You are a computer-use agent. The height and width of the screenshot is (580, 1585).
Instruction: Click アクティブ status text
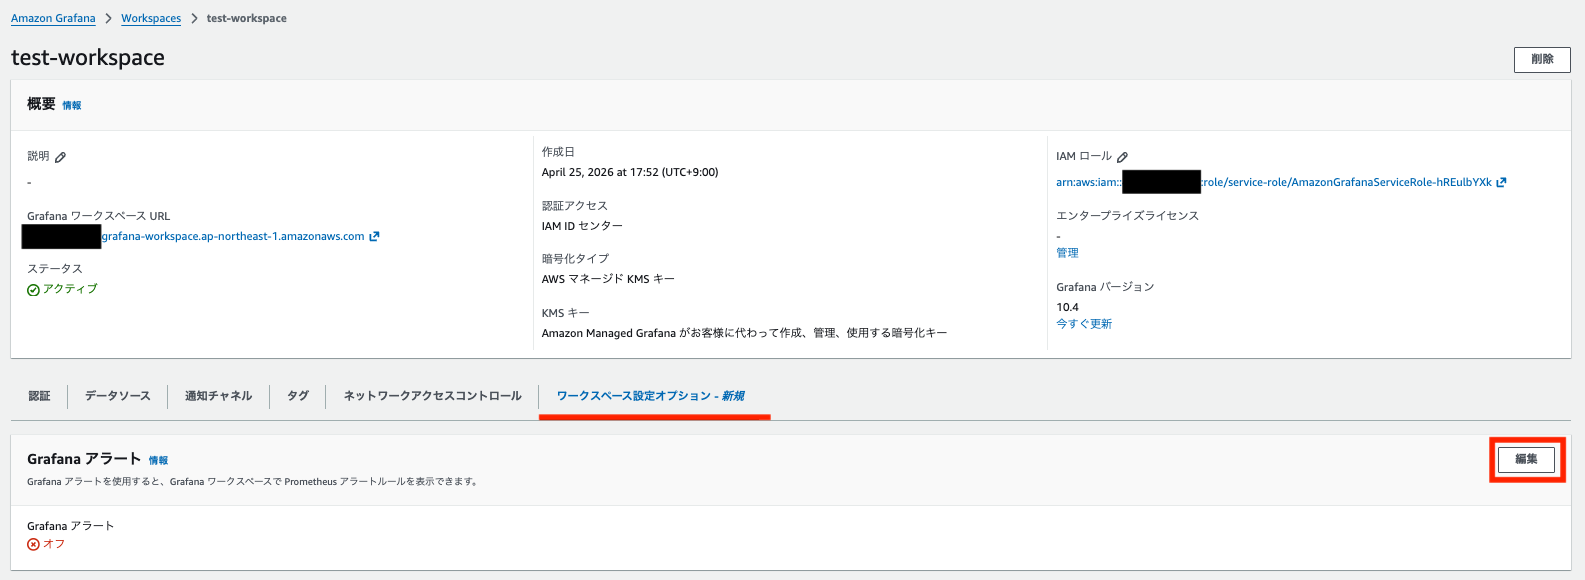pos(70,289)
